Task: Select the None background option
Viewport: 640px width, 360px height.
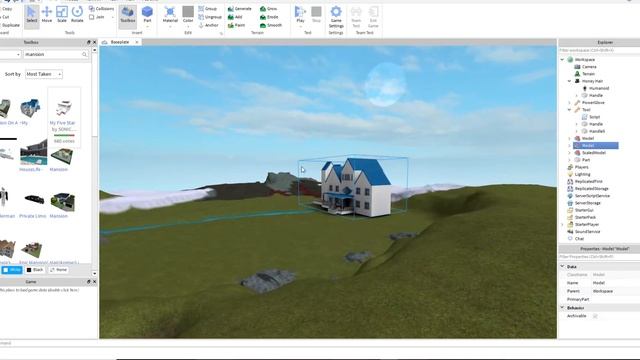Action: point(58,270)
